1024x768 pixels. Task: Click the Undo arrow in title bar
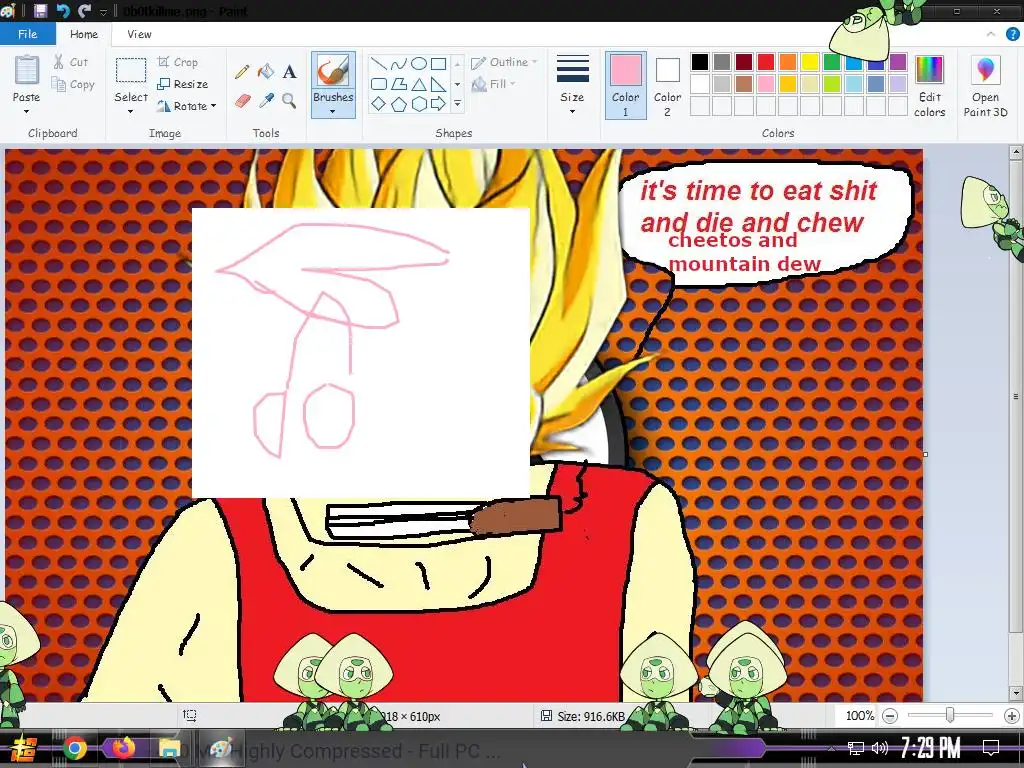click(63, 10)
